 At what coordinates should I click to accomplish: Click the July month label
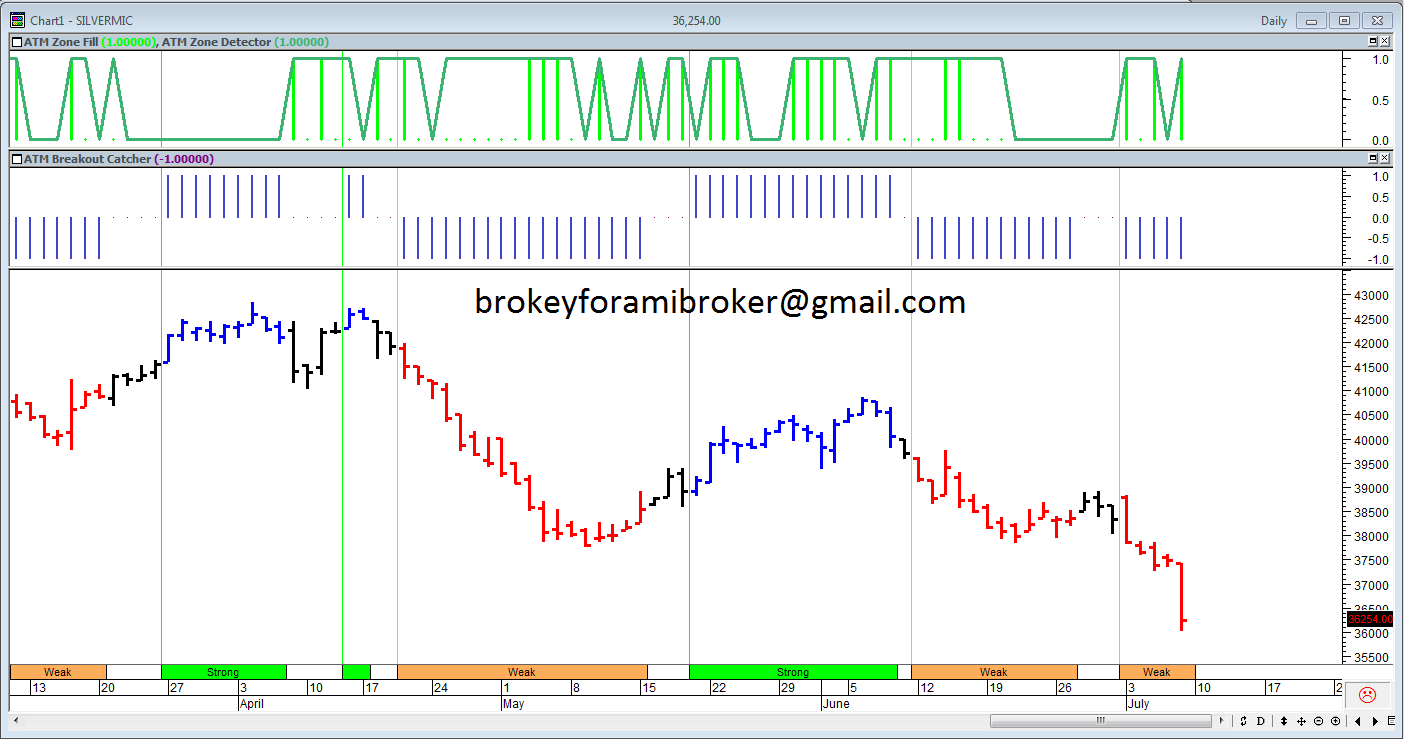click(x=1138, y=704)
